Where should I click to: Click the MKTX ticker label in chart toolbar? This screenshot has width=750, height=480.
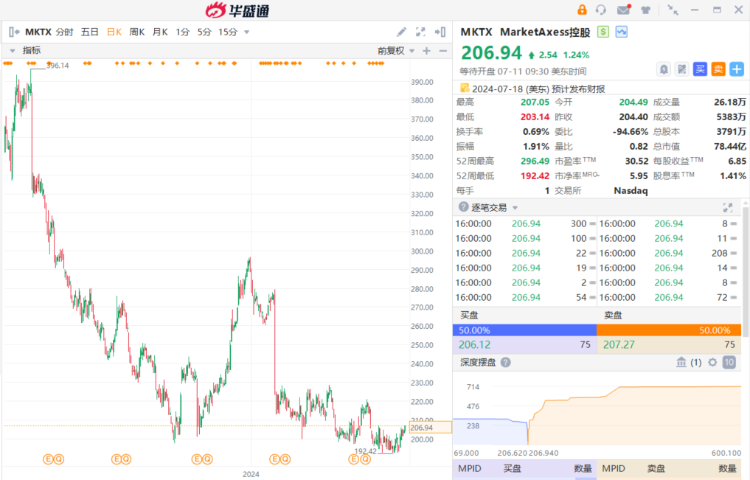tap(38, 32)
